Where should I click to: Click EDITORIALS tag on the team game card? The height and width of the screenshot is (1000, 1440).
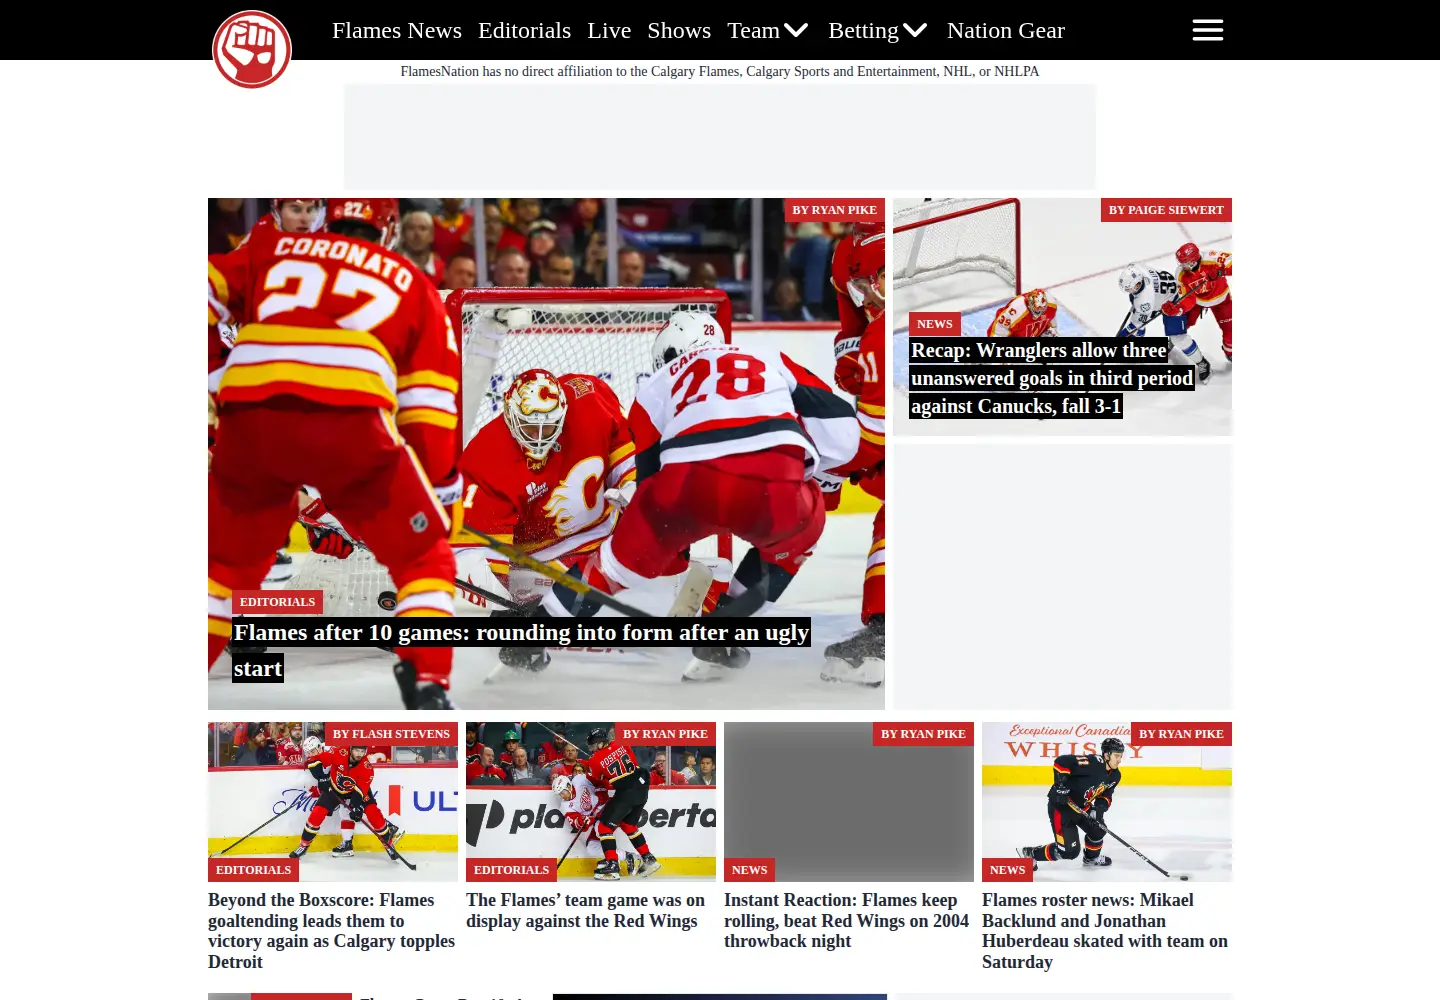pyautogui.click(x=512, y=870)
